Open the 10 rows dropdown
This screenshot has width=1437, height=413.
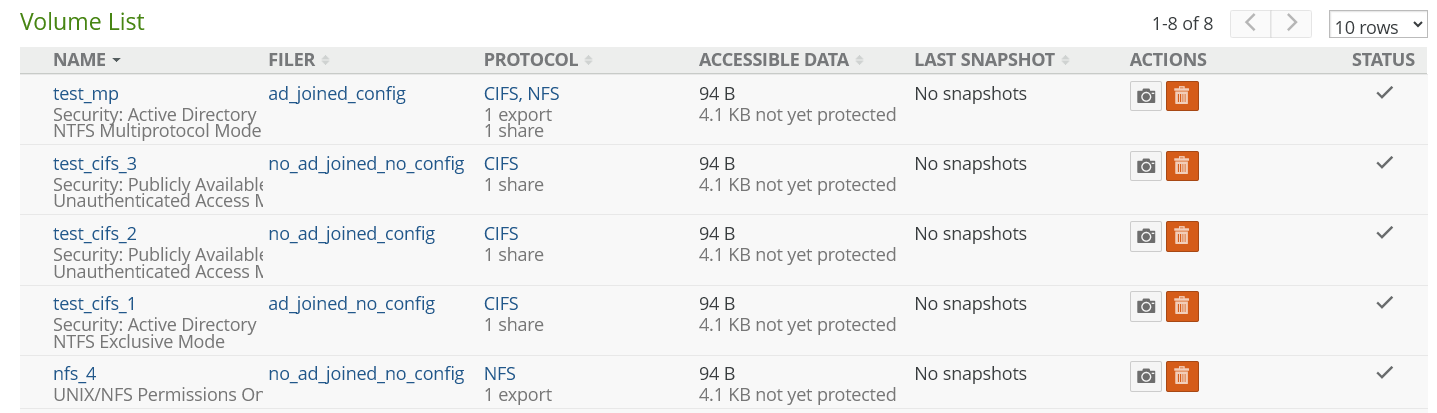[1378, 26]
